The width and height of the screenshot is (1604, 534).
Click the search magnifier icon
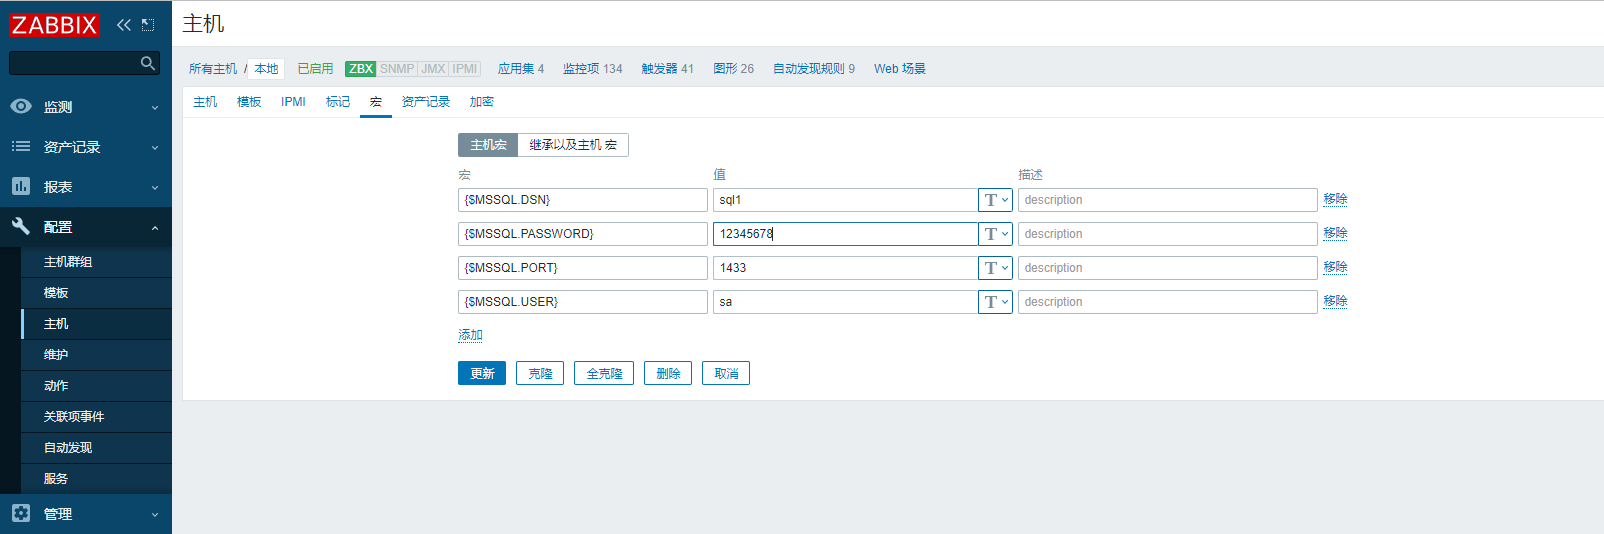[148, 63]
